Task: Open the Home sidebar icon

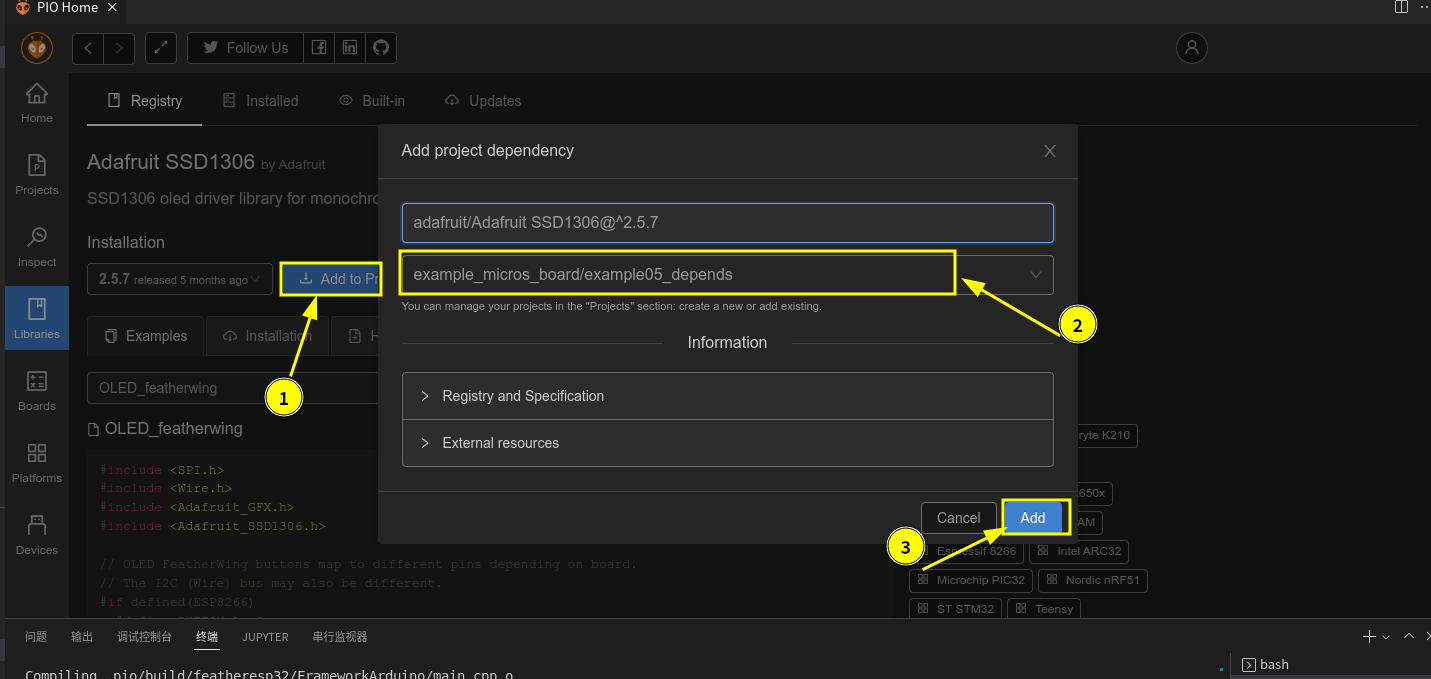Action: [x=36, y=103]
